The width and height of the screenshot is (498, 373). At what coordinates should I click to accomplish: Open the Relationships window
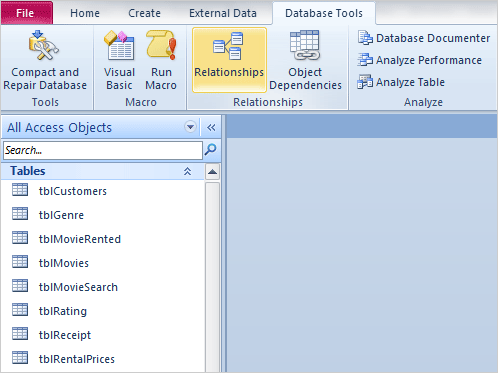[x=229, y=60]
